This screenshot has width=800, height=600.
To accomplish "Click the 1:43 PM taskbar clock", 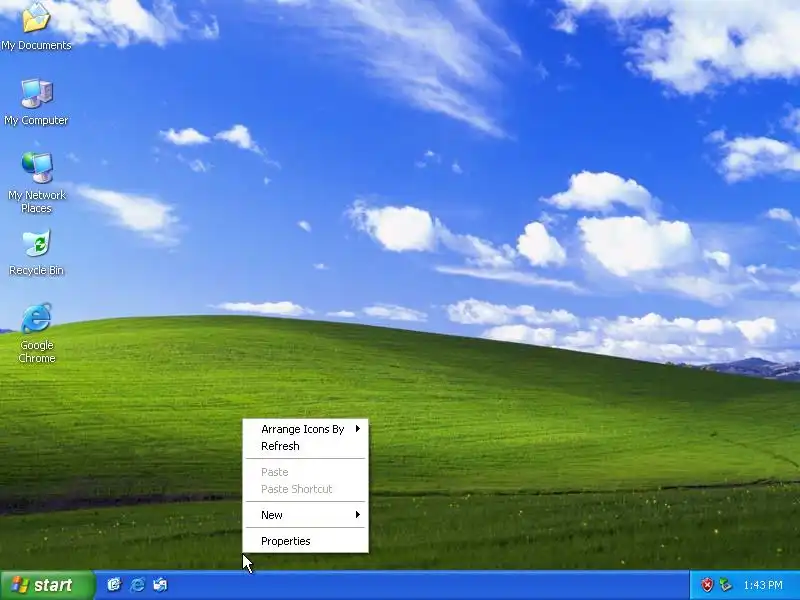I will click(763, 585).
